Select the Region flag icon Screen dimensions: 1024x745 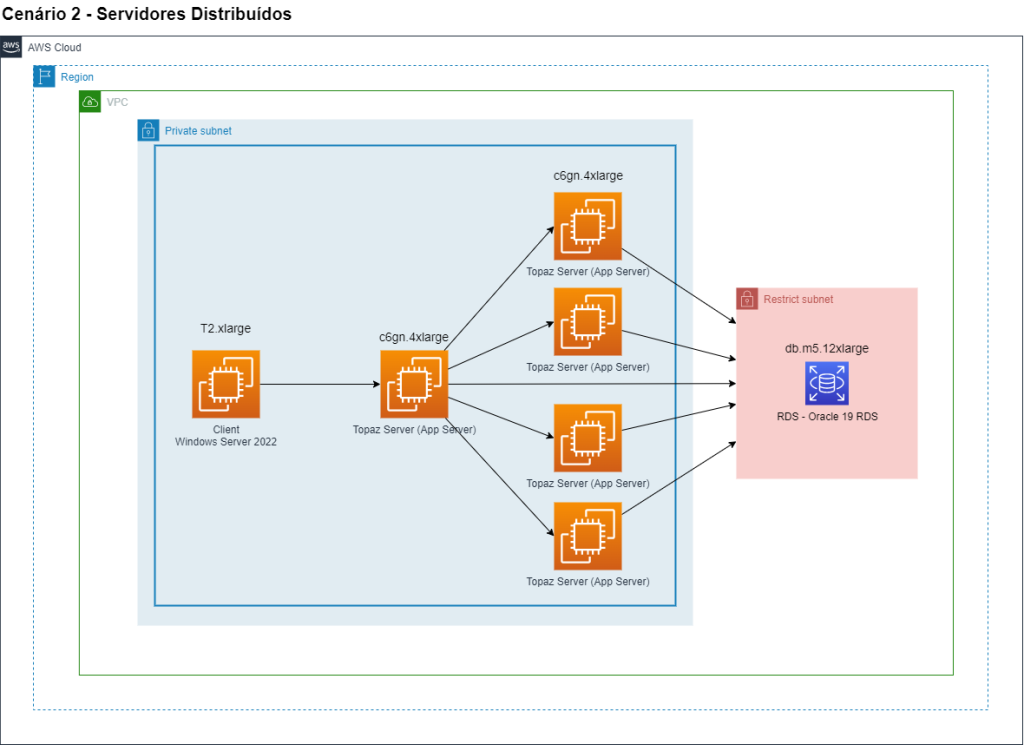pyautogui.click(x=44, y=76)
